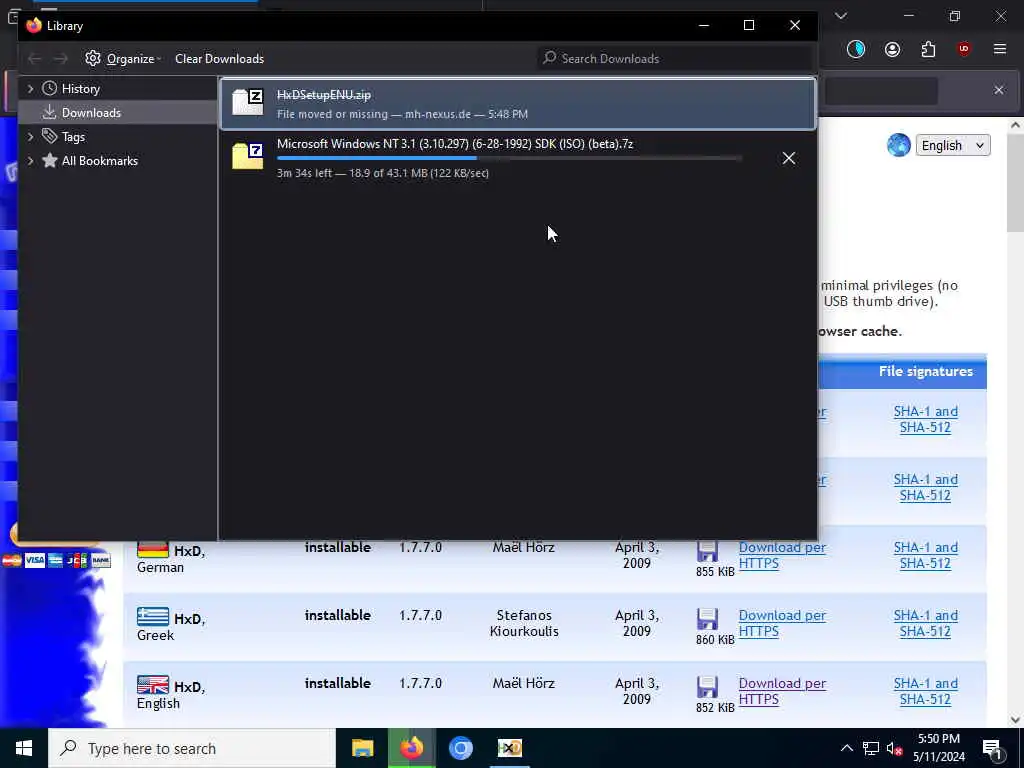Switch to HxD in the taskbar

509,748
